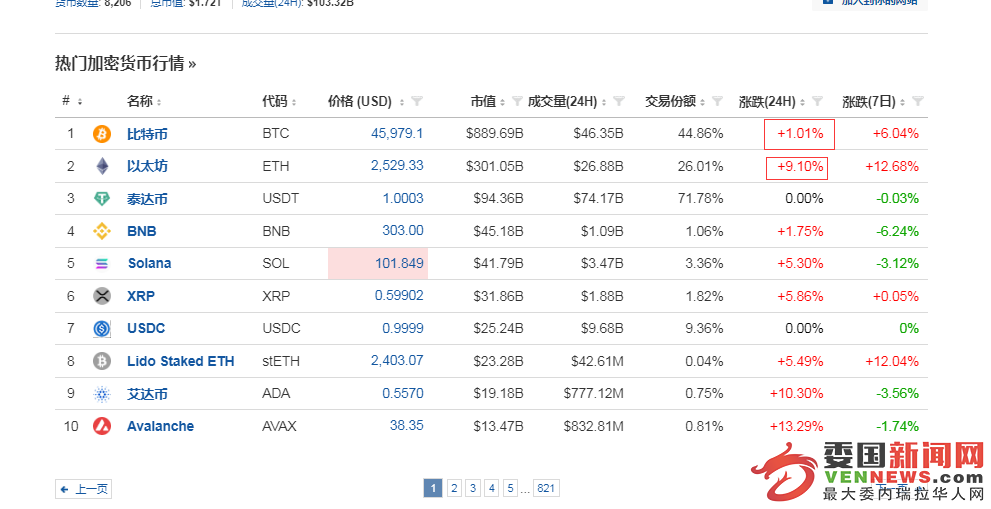Click the XRP logo icon

point(102,296)
